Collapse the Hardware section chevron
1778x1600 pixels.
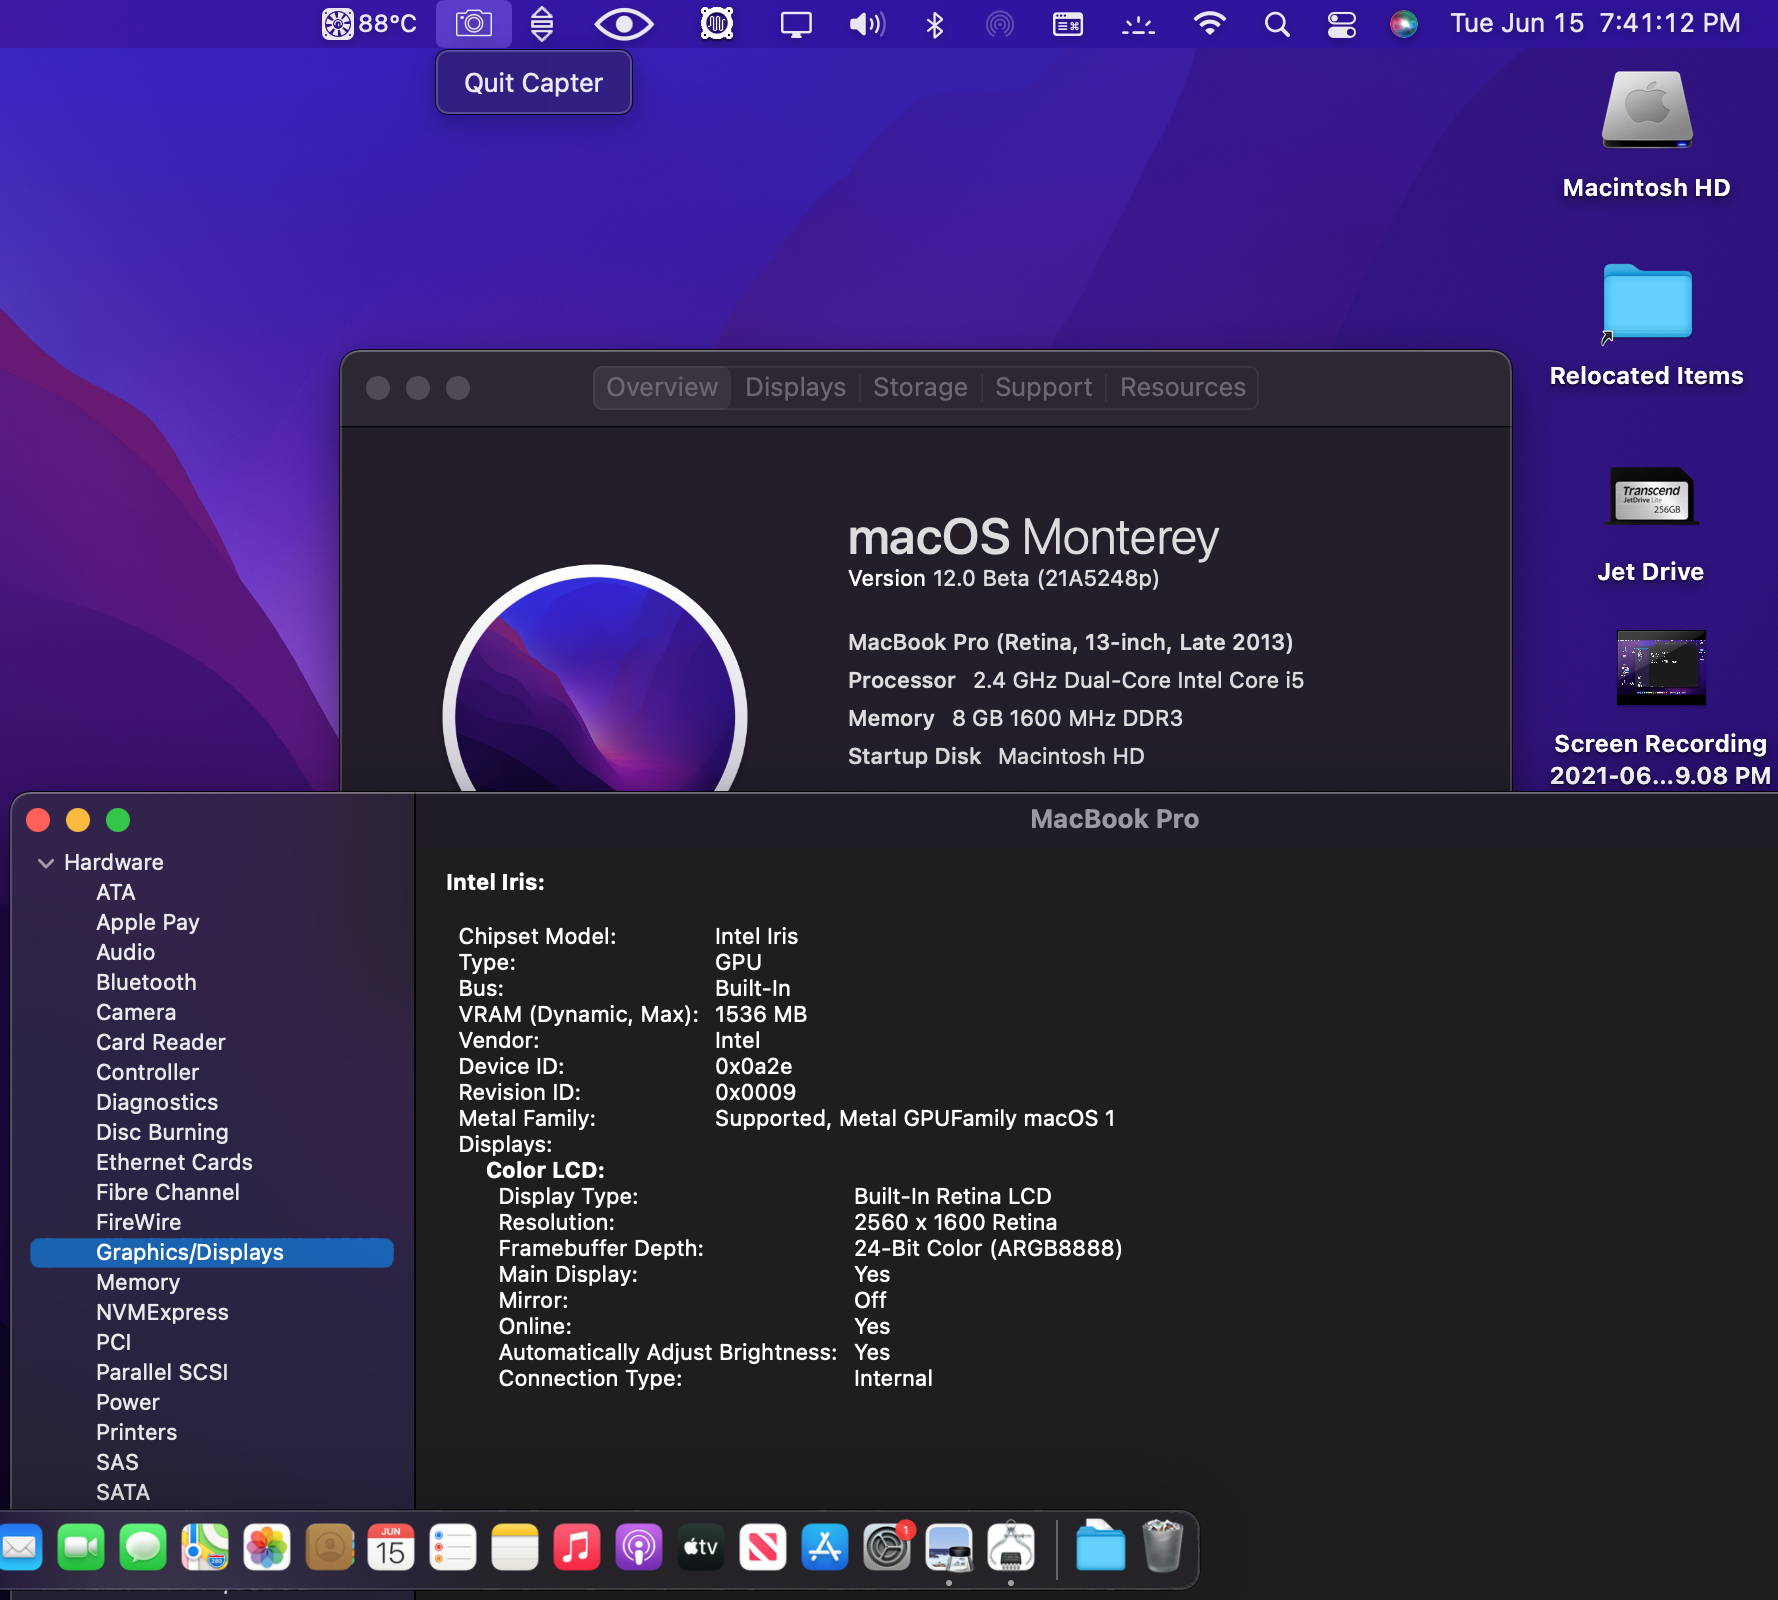pyautogui.click(x=46, y=862)
